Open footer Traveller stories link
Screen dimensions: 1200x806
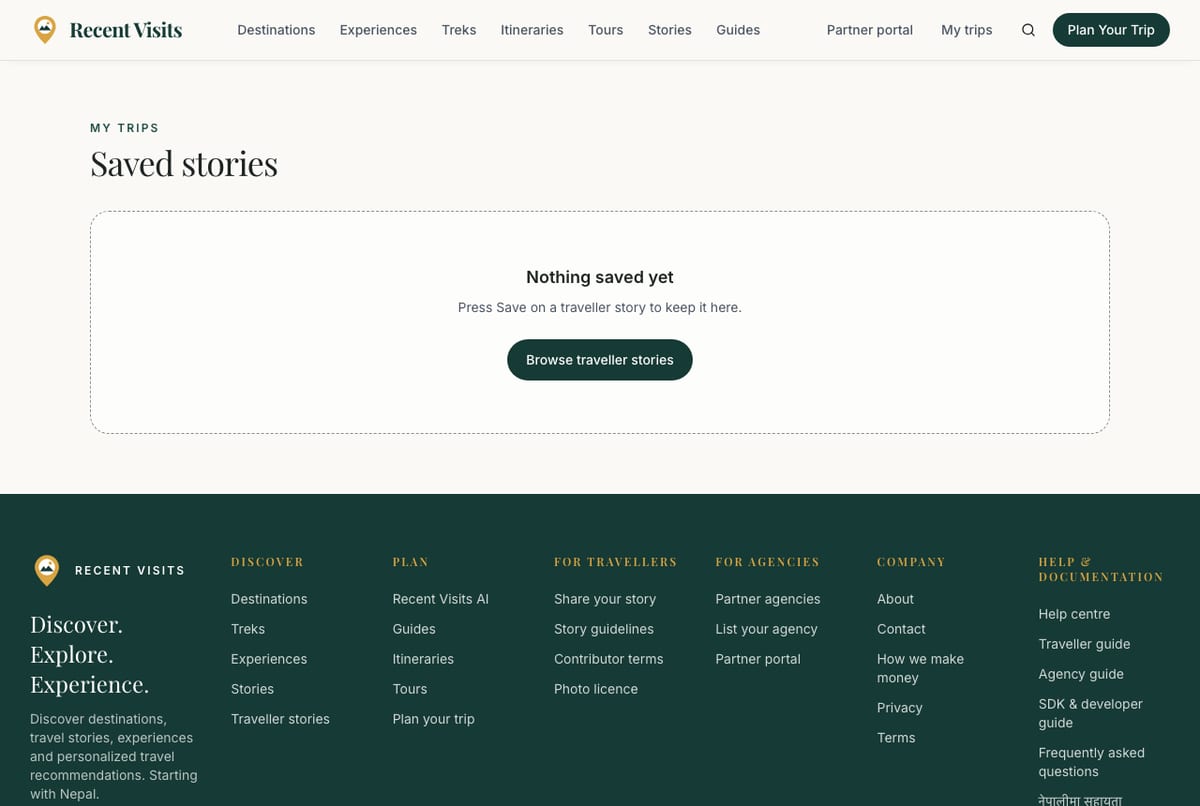click(280, 719)
